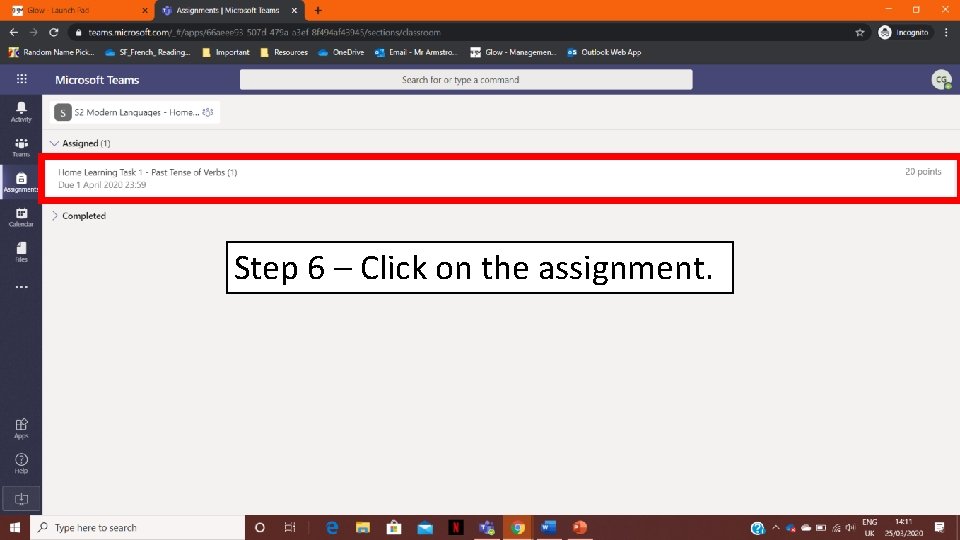This screenshot has height=540, width=960.
Task: Click the volume speaker tray icon
Action: pos(850,527)
